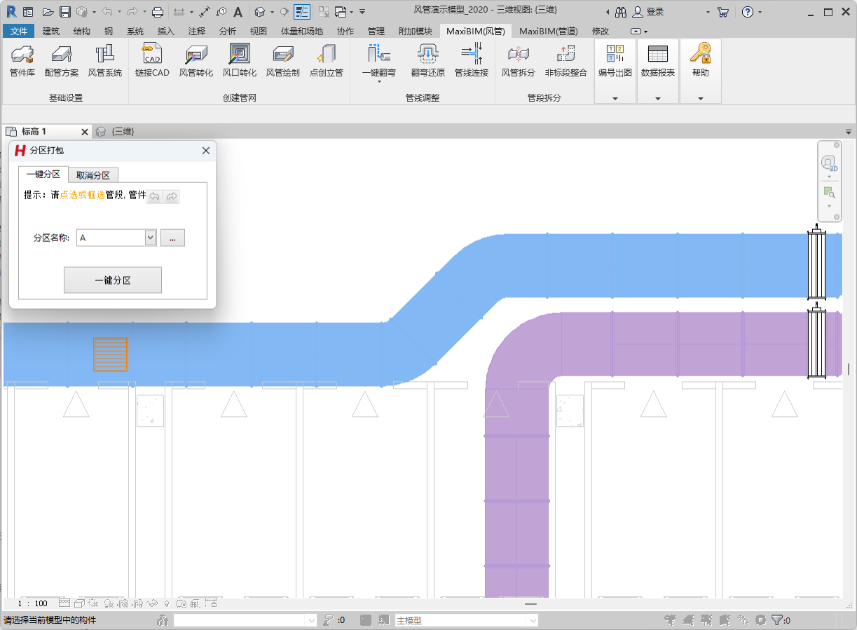This screenshot has width=857, height=630.
Task: Open the 风管系统 duct system settings
Action: click(x=104, y=60)
